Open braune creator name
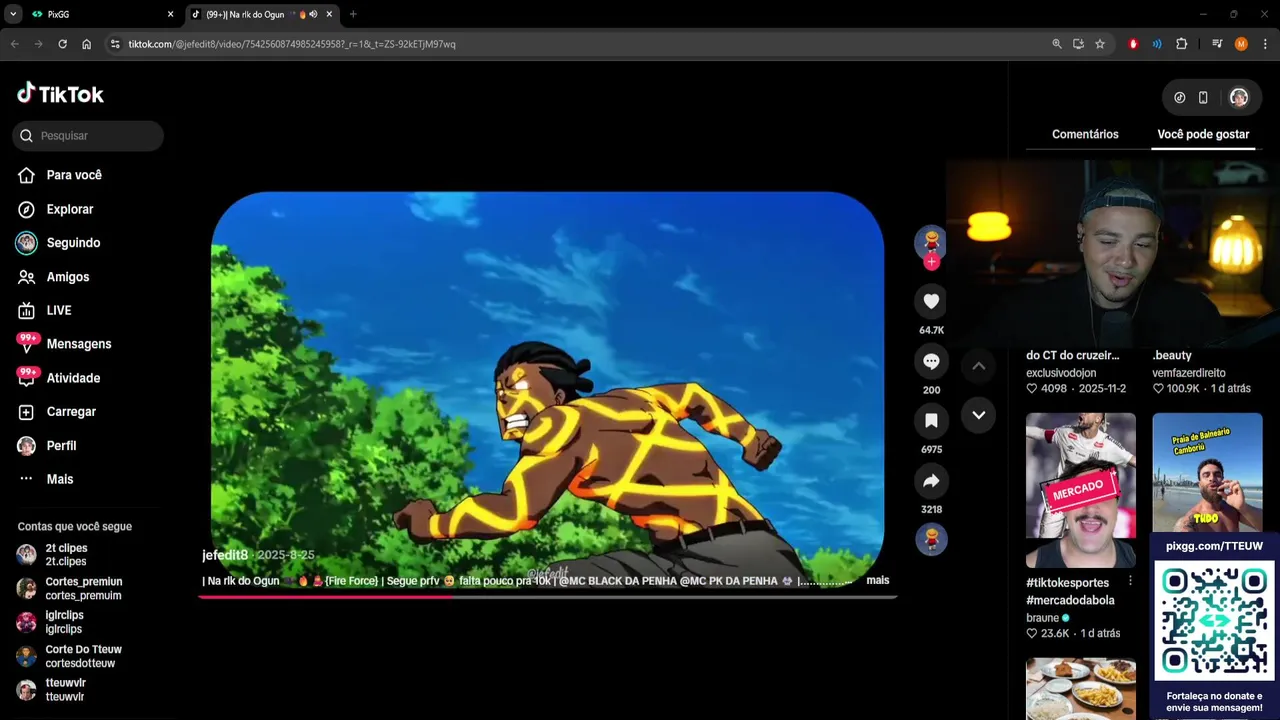 click(1042, 618)
